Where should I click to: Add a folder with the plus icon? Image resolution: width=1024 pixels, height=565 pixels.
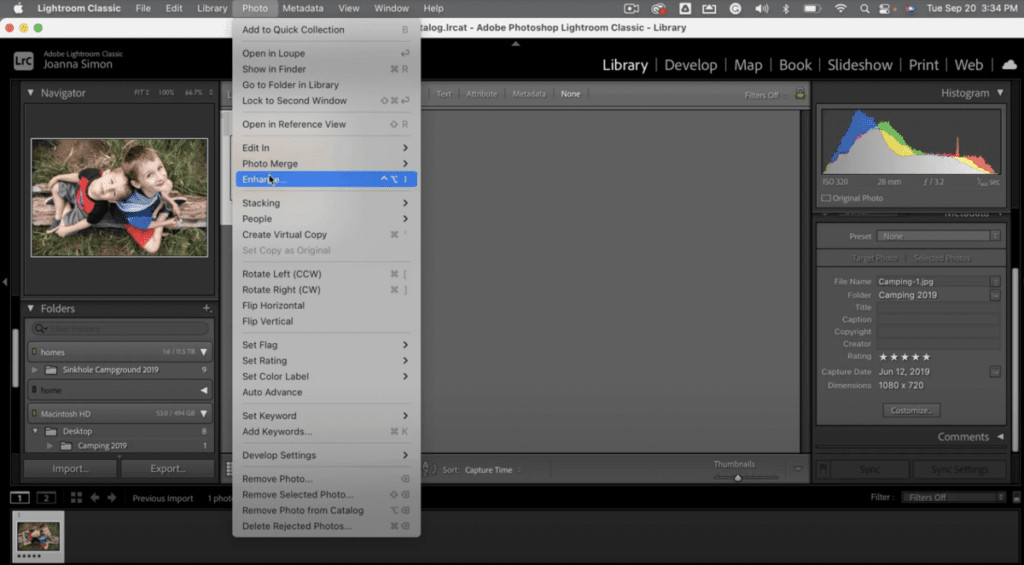tap(206, 308)
